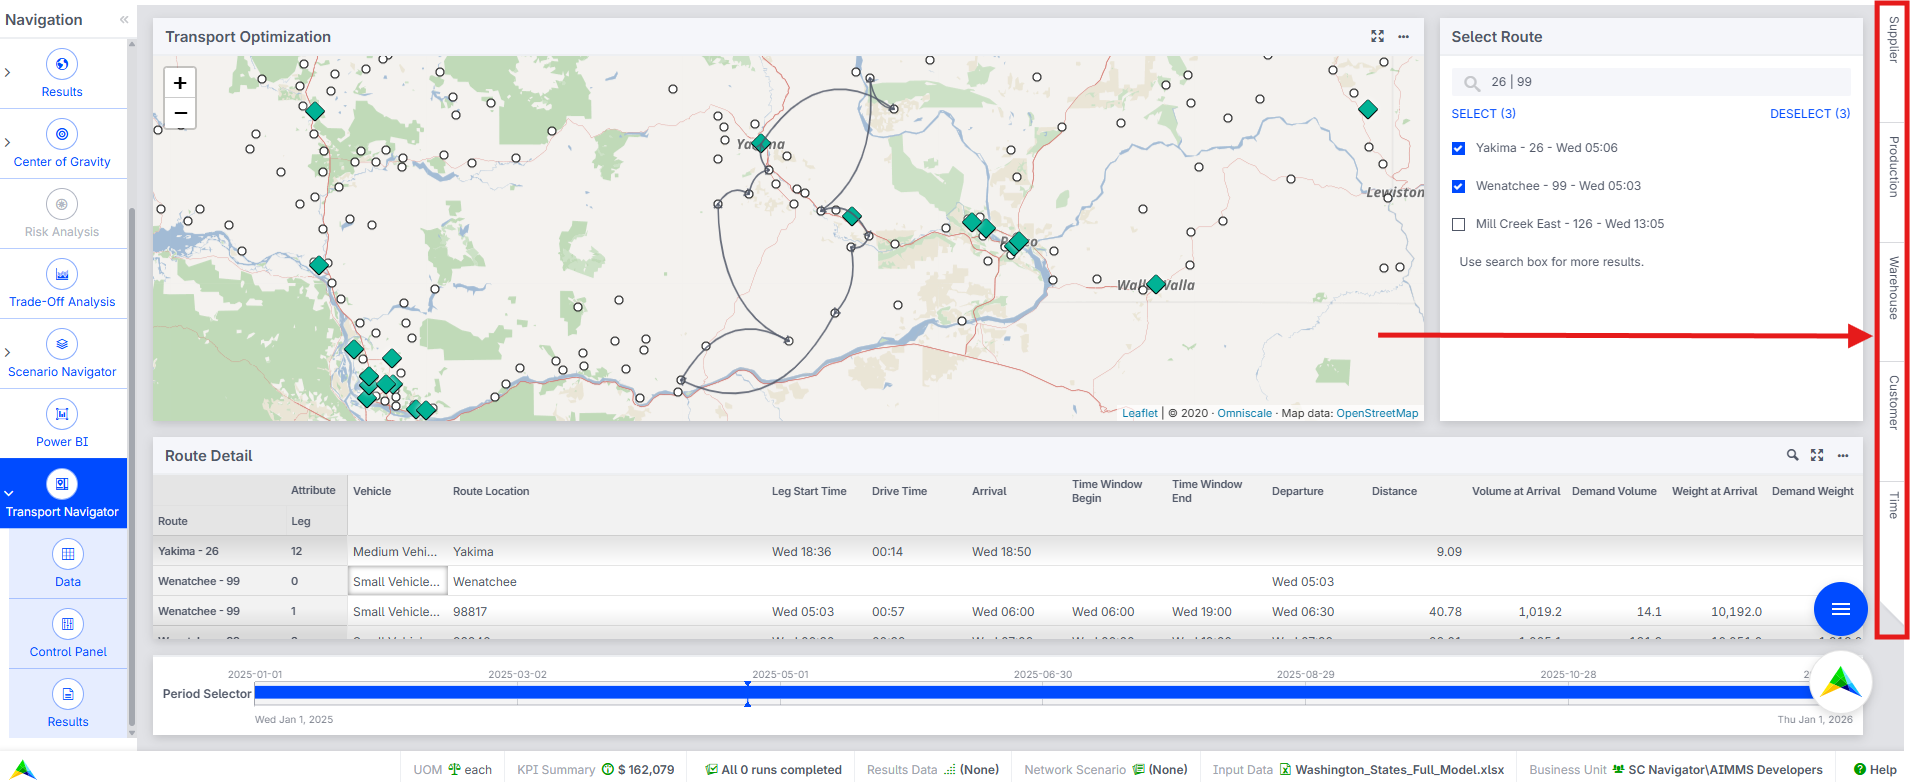Zoom out on the map
Viewport: 1910px width, 782px height.
tap(180, 113)
